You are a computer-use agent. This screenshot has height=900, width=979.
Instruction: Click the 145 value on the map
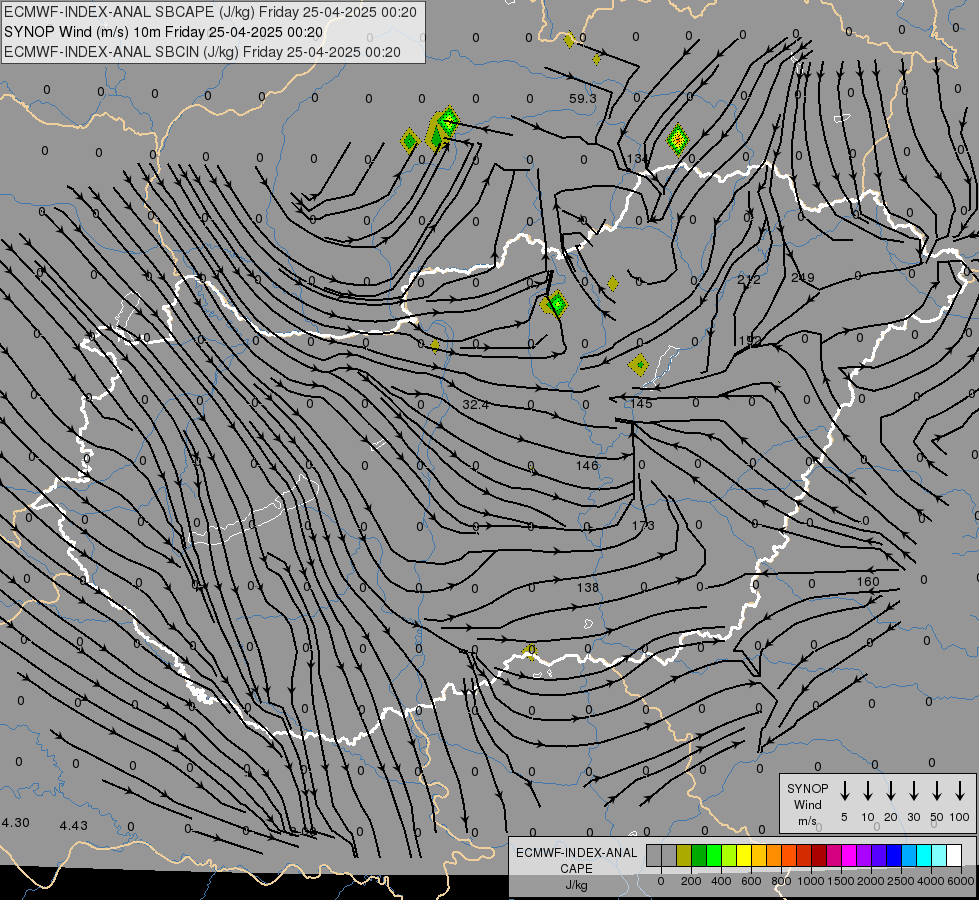click(x=641, y=403)
